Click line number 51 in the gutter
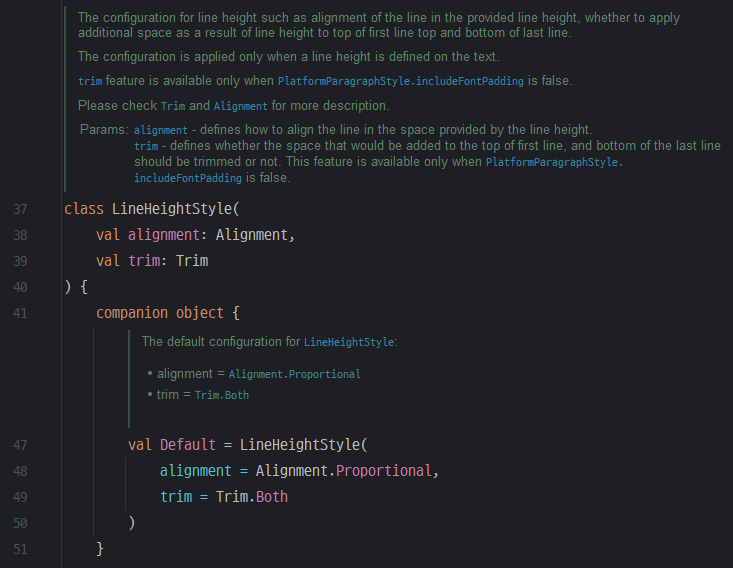Screen dimensions: 733x568 click(20, 549)
